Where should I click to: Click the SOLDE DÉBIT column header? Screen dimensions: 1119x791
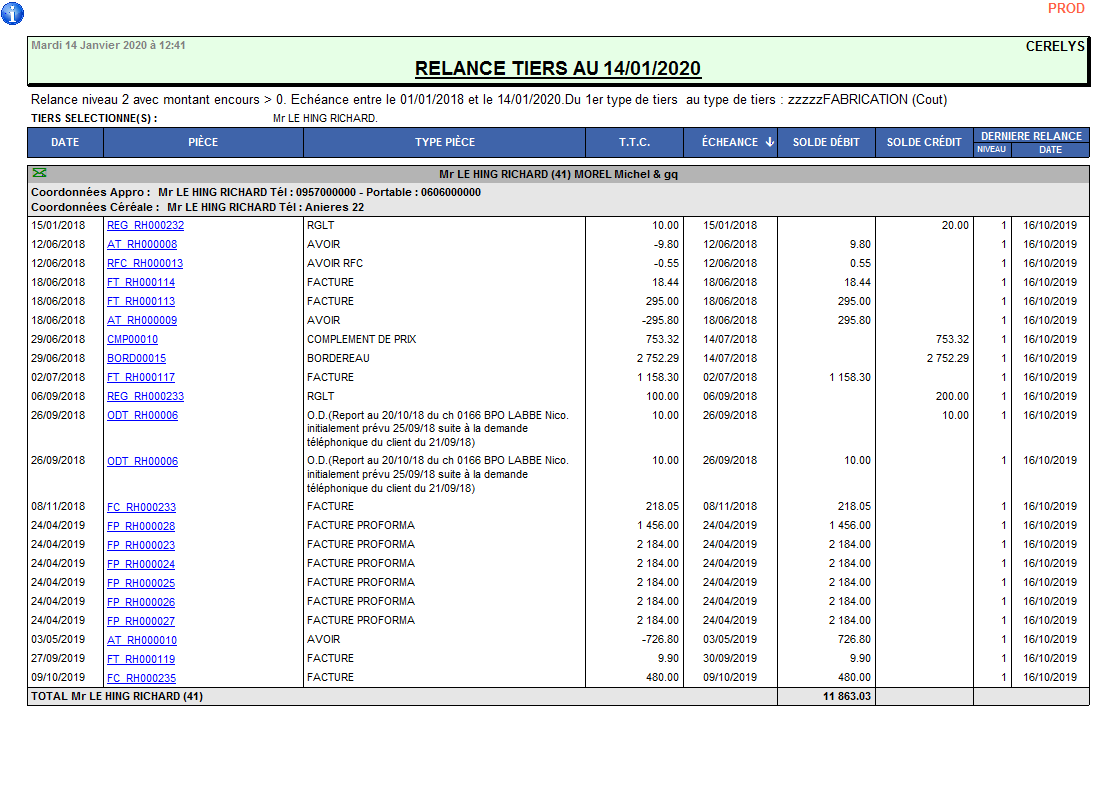coord(826,142)
